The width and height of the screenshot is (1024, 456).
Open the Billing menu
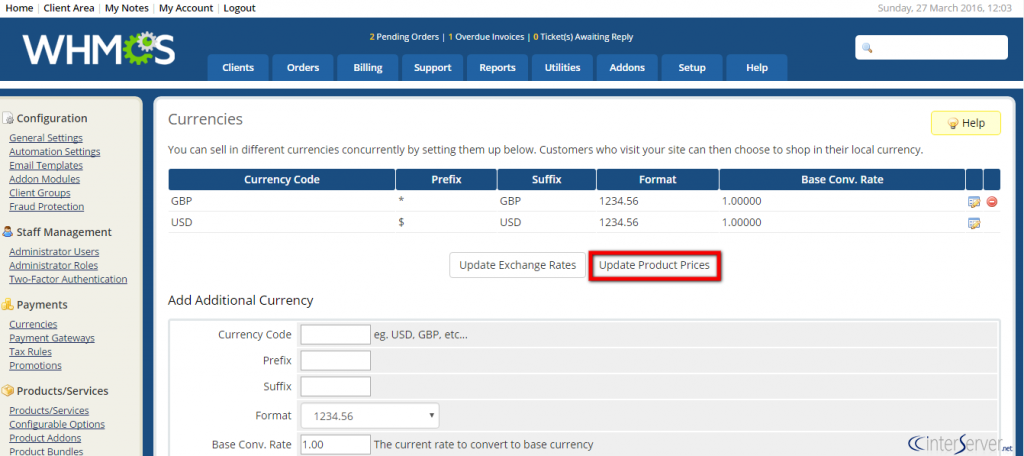(368, 68)
